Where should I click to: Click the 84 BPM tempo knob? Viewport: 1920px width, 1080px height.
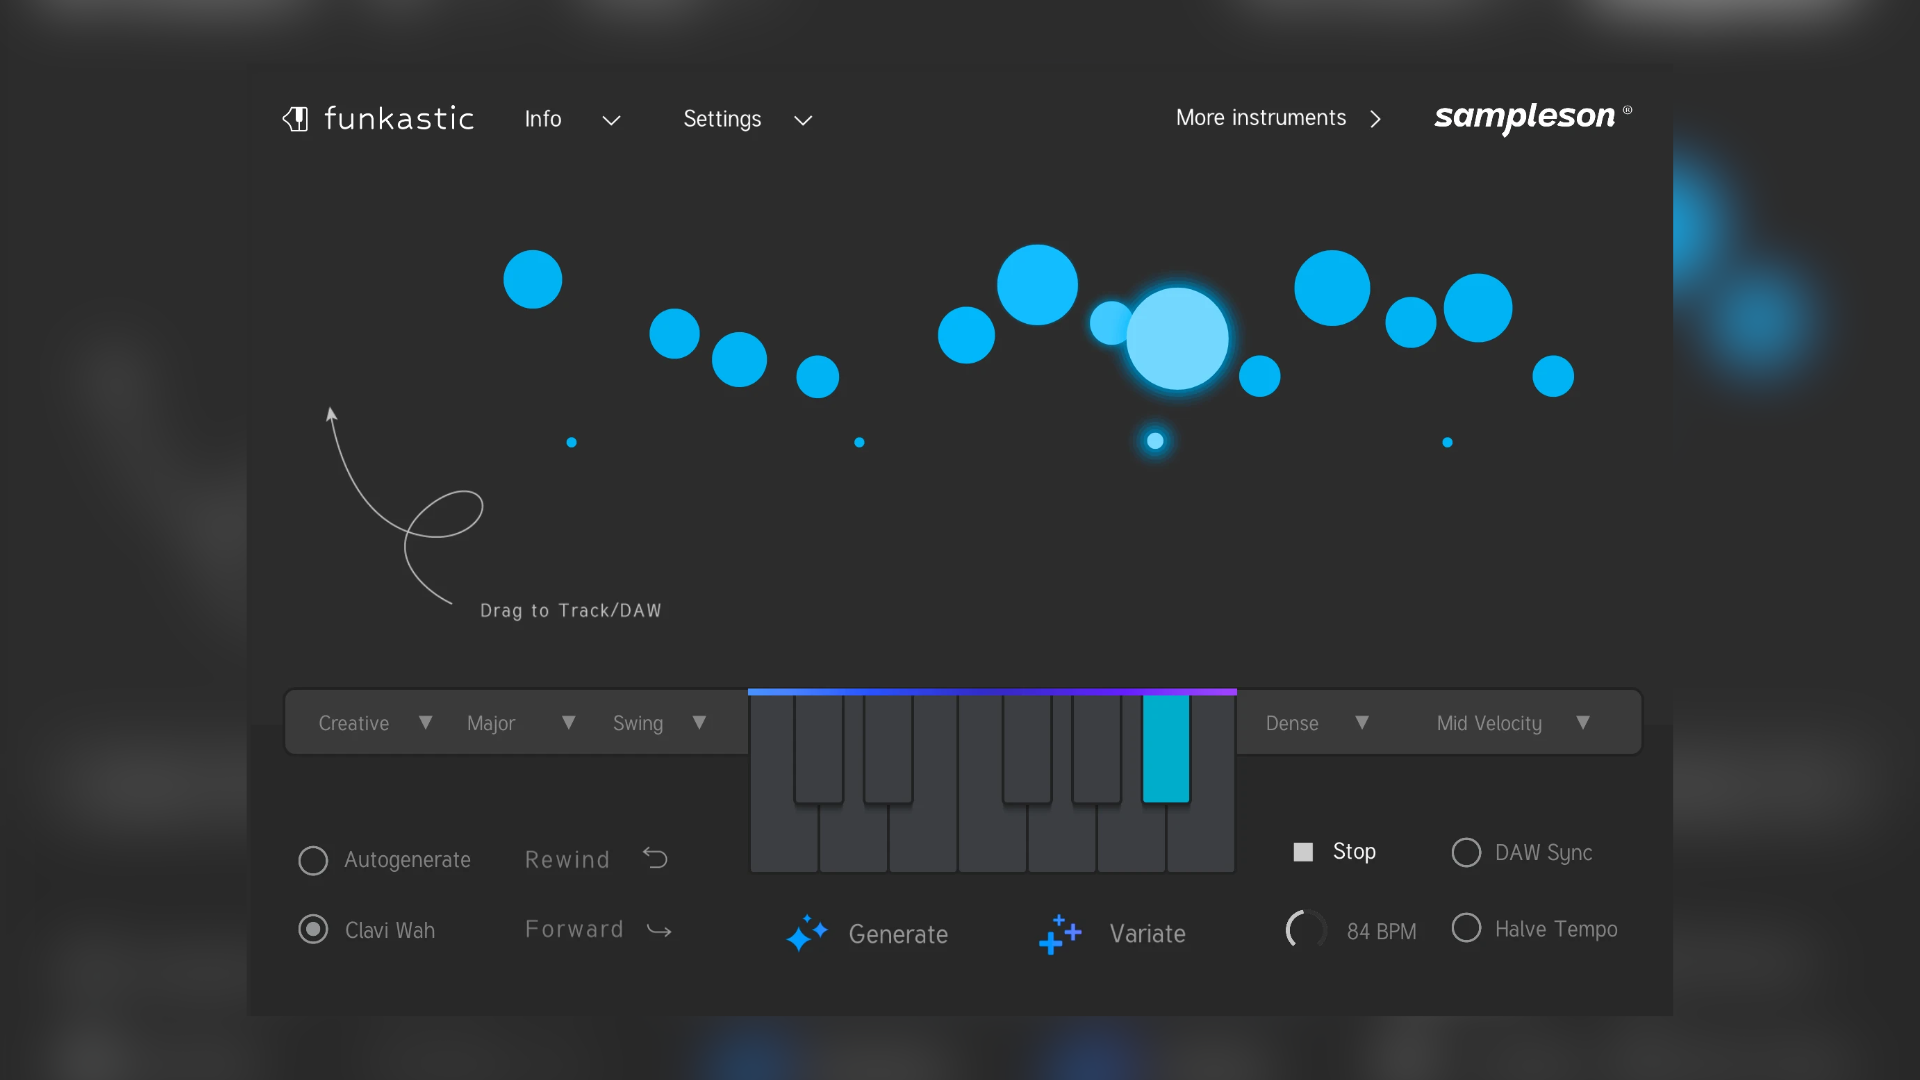point(1306,929)
